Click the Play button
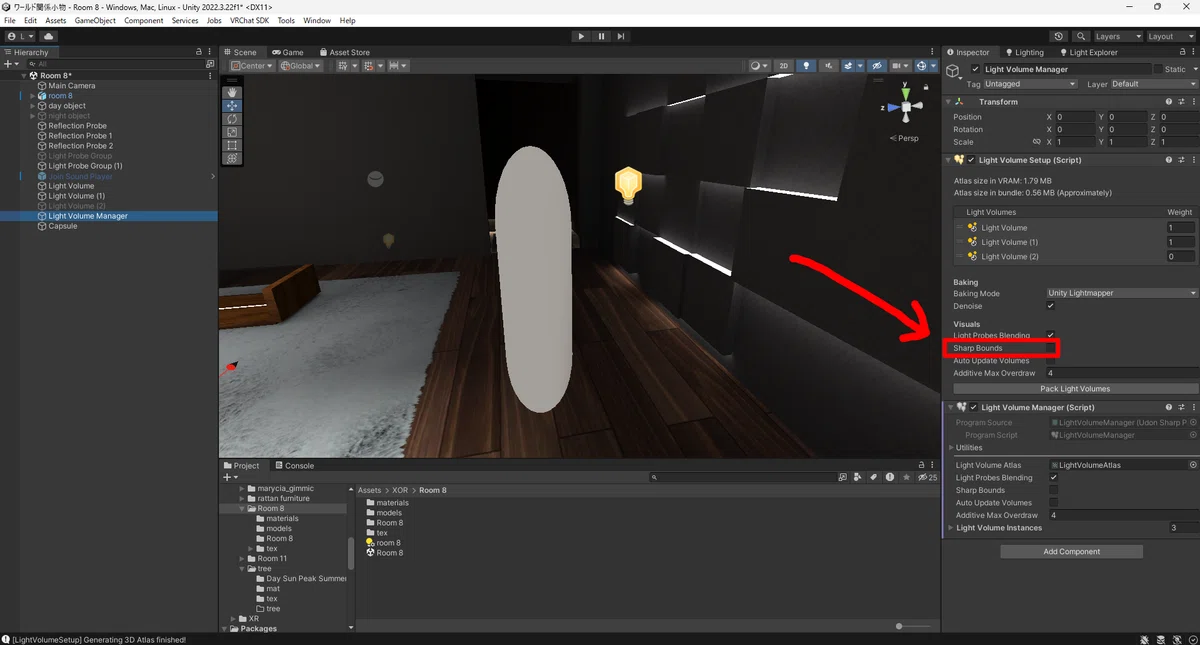 [581, 36]
